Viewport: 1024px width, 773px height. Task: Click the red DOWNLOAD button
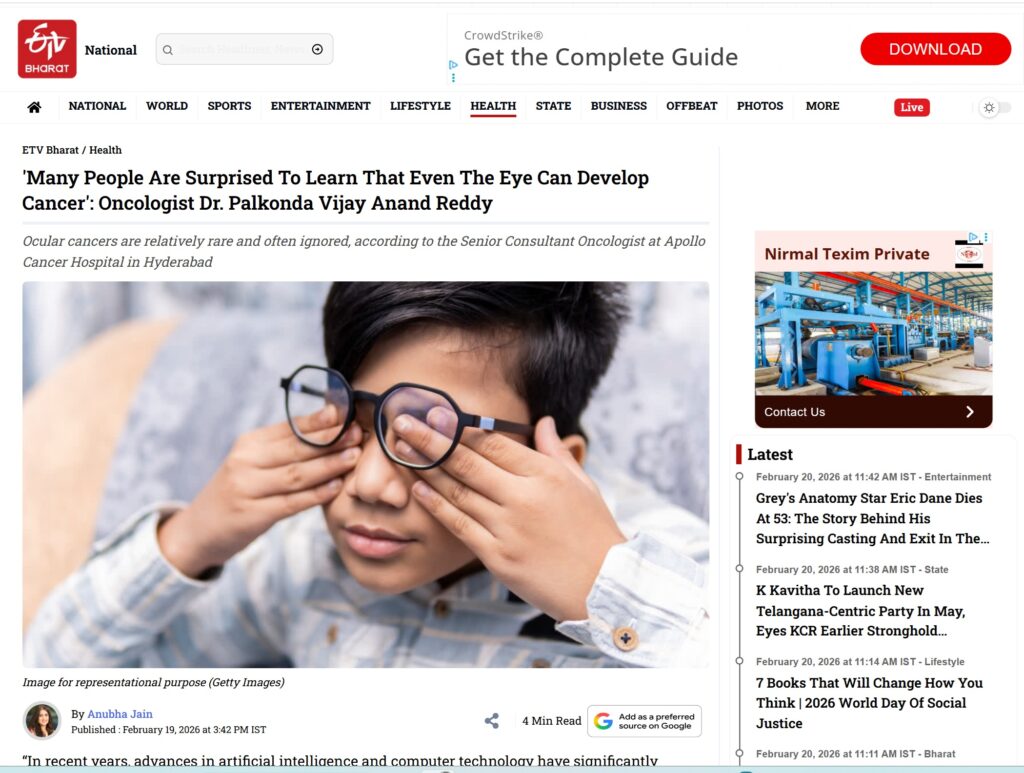pyautogui.click(x=935, y=49)
